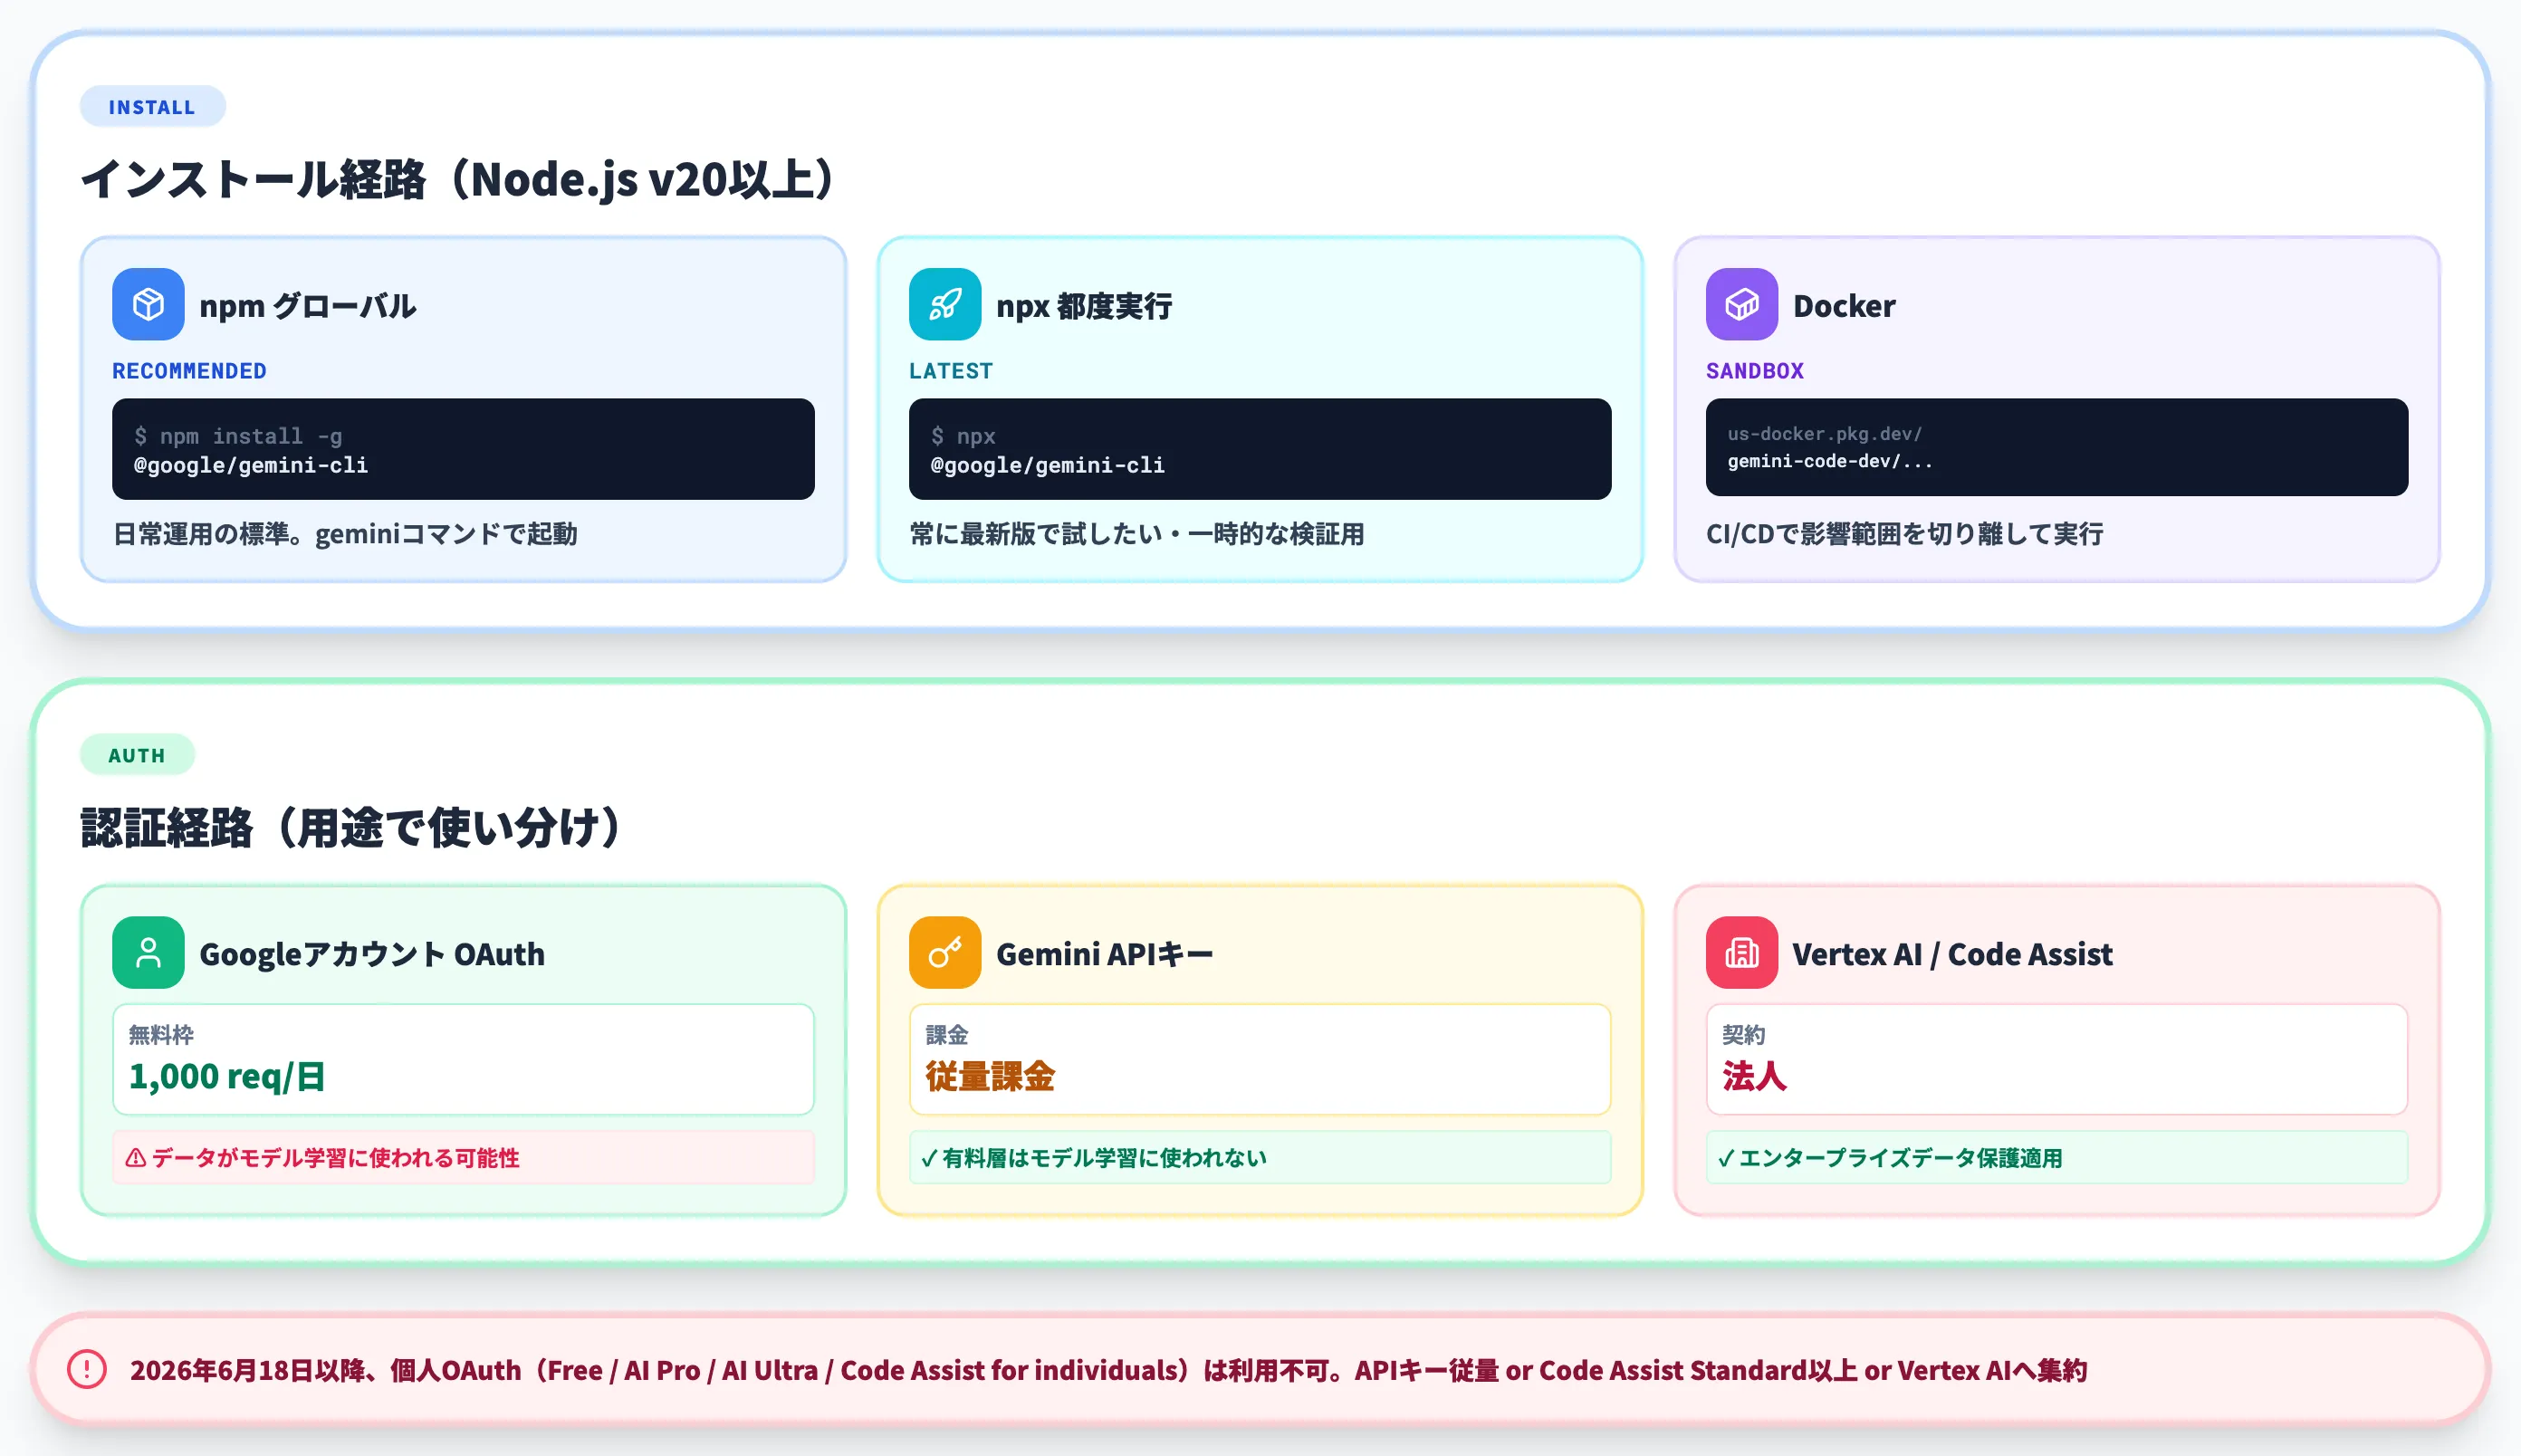Select the npm install -g code block
2521x1456 pixels.
pos(463,449)
